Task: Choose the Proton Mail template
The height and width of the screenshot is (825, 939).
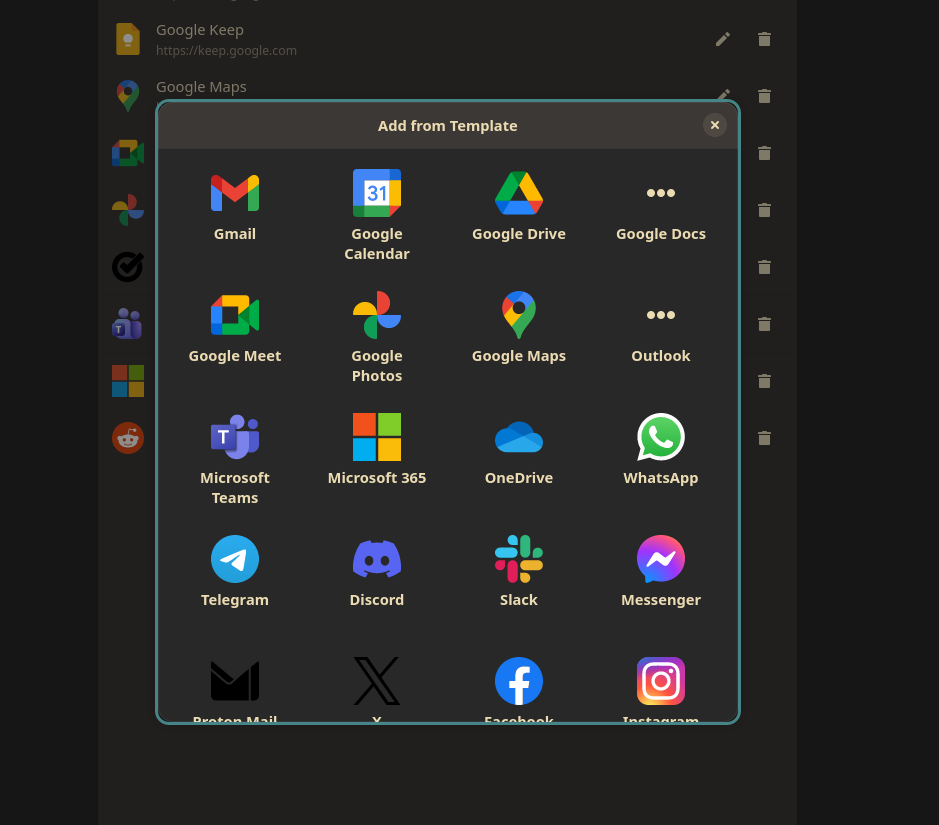Action: pos(235,686)
